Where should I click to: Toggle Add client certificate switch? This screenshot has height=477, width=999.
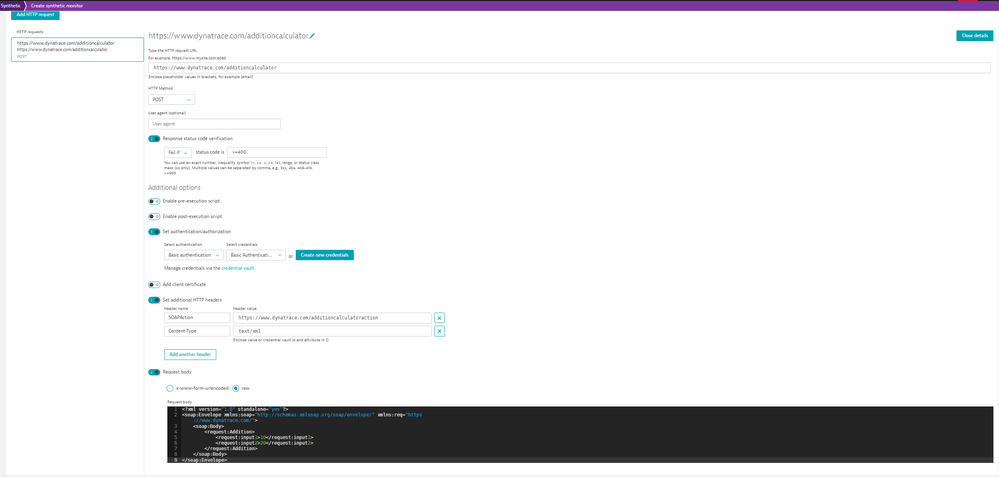pyautogui.click(x=154, y=284)
